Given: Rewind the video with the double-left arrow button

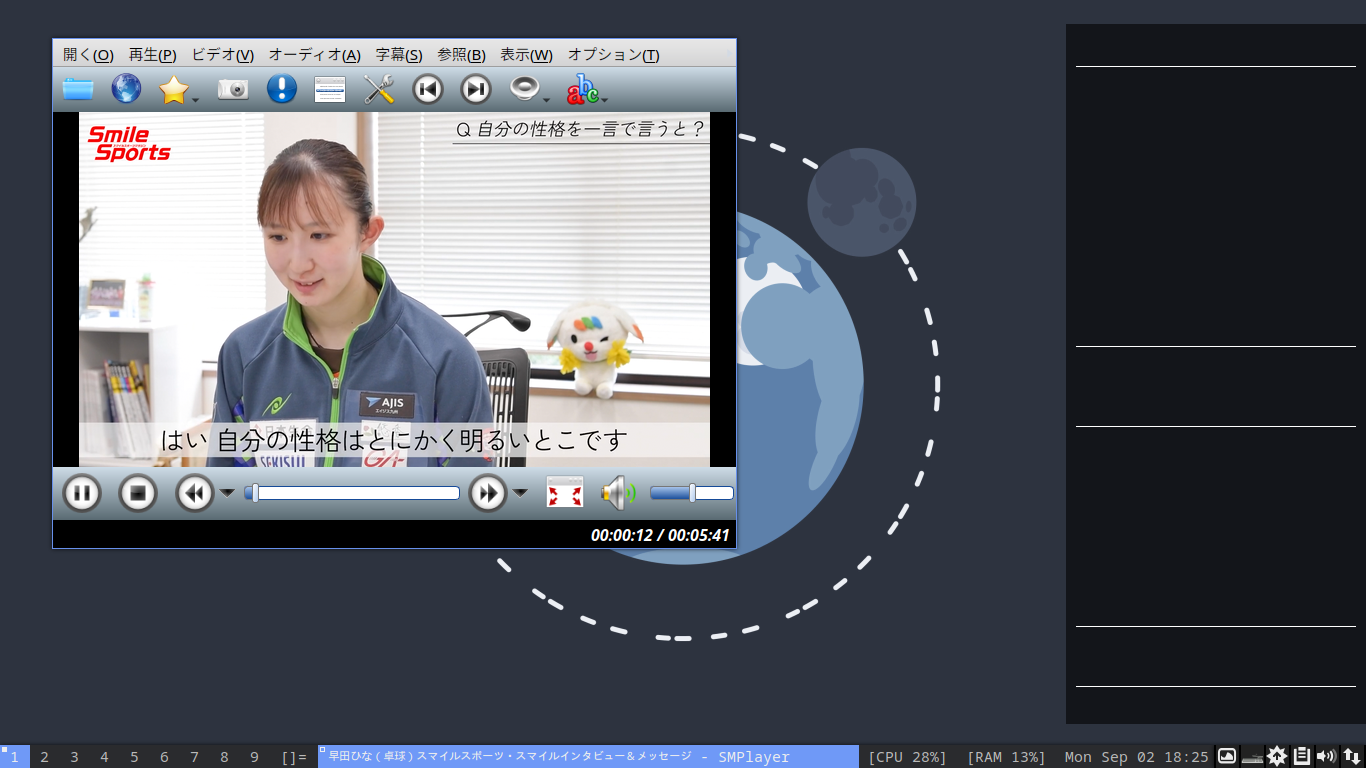Looking at the screenshot, I should click(x=195, y=493).
